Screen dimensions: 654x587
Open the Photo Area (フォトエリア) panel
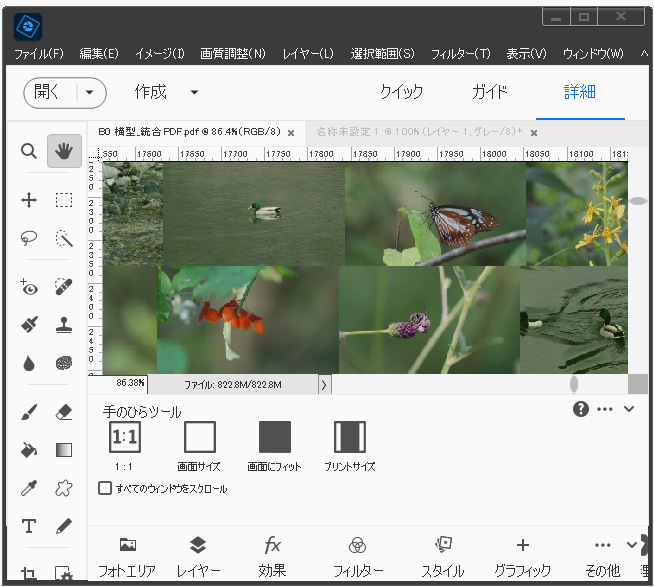coord(127,557)
